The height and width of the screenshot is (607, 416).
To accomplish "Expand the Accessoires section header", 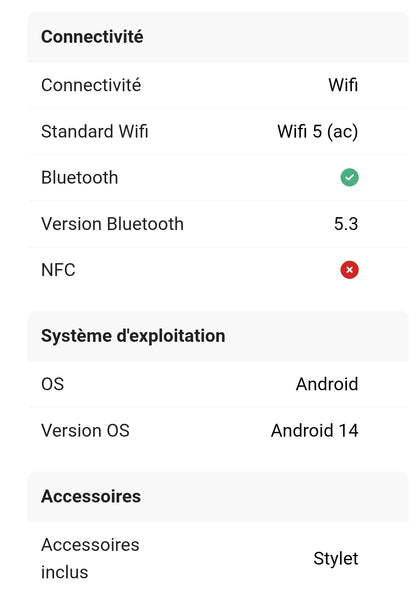I will tap(218, 497).
